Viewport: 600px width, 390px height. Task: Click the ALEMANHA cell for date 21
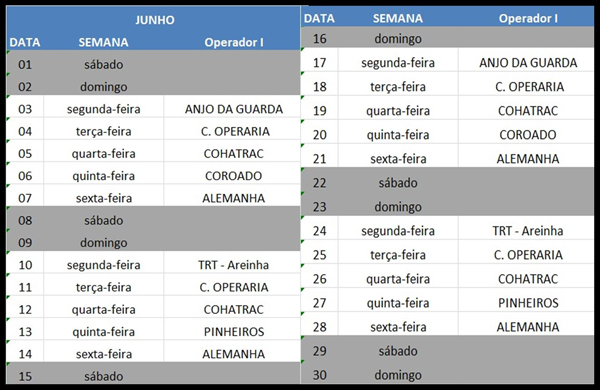(527, 158)
